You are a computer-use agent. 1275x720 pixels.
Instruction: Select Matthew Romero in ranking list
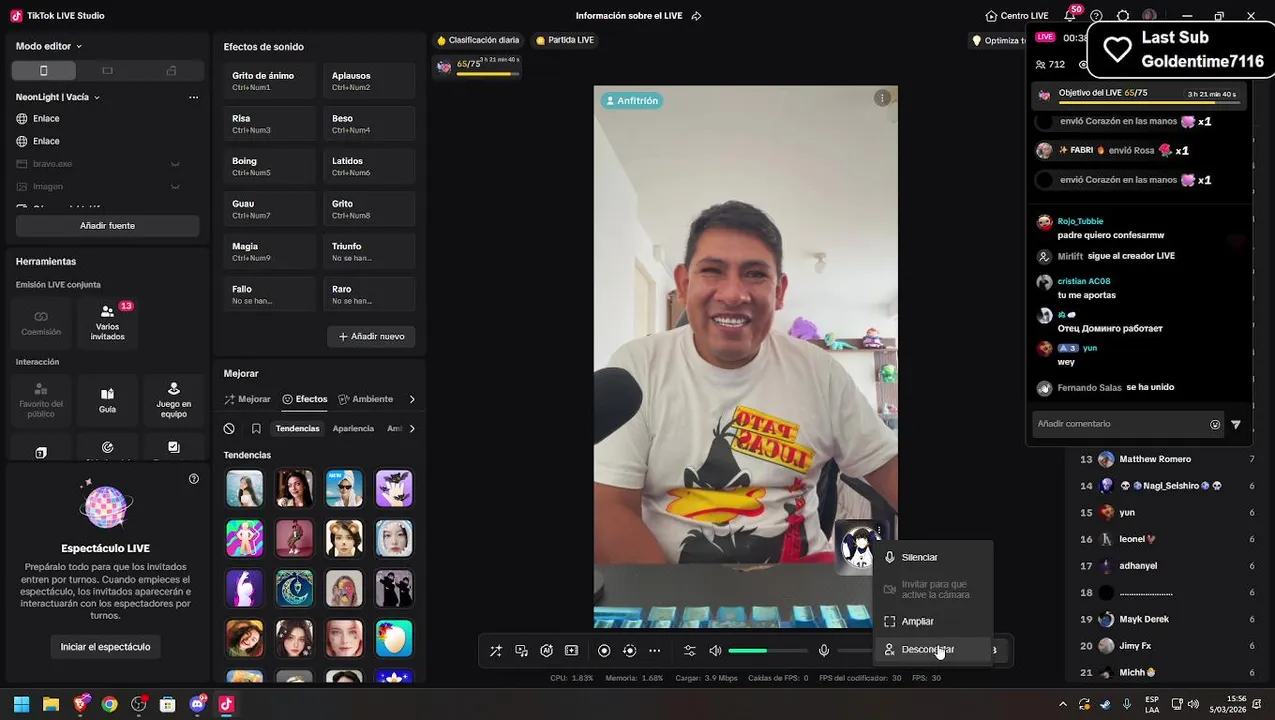click(1155, 459)
